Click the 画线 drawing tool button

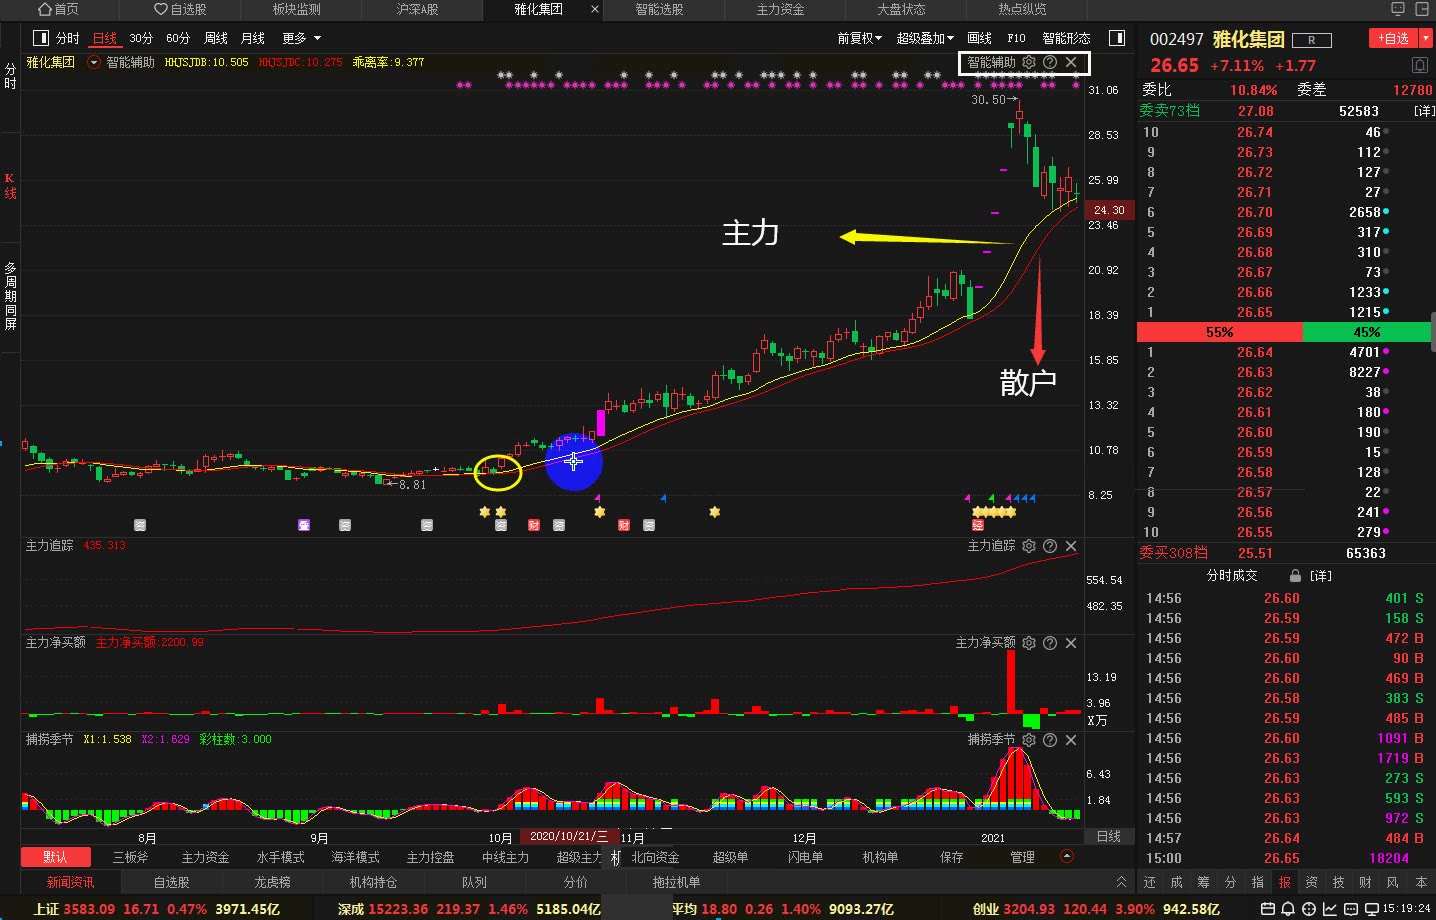[x=980, y=38]
